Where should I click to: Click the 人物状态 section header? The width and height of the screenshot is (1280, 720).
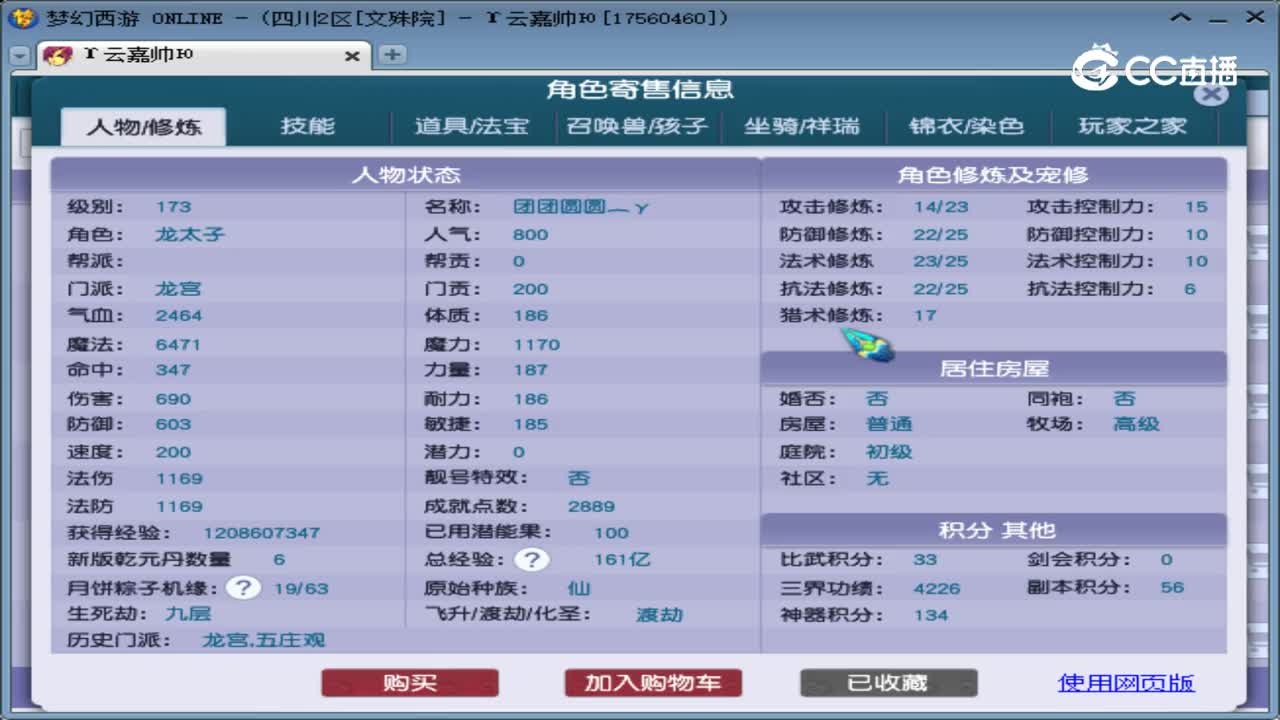coord(405,175)
